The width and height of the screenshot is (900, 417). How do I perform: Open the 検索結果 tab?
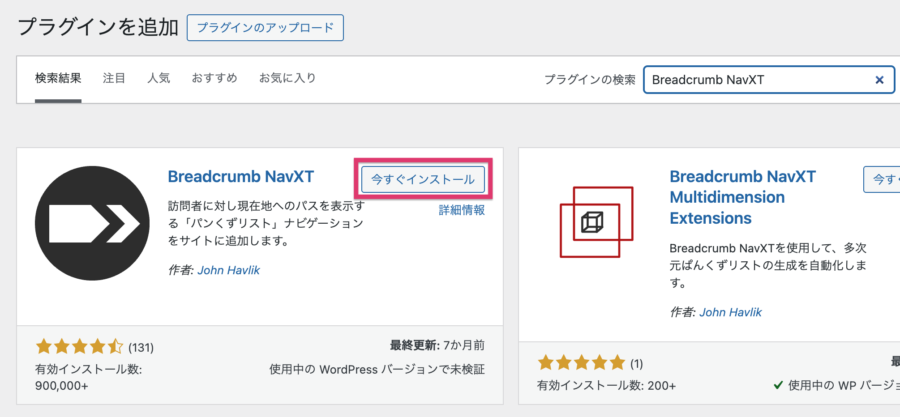tap(58, 78)
